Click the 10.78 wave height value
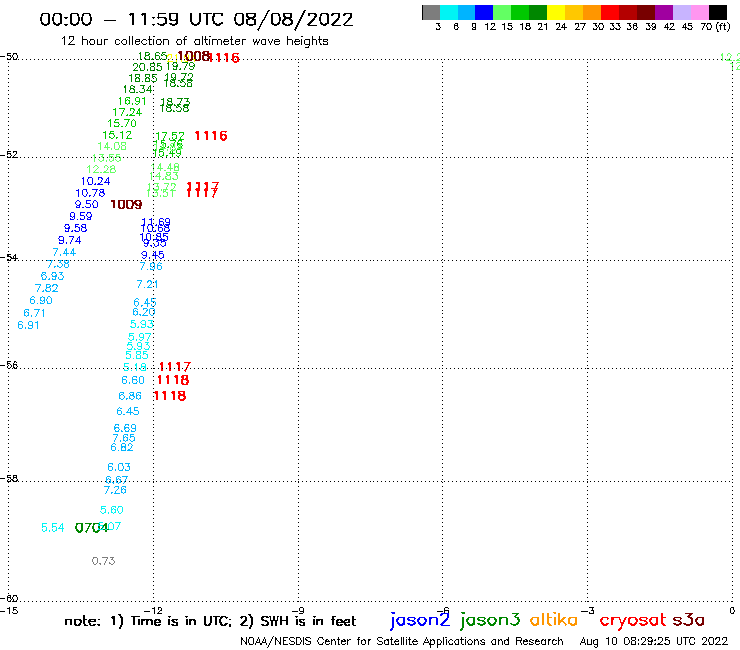The width and height of the screenshot is (740, 650). tap(90, 193)
